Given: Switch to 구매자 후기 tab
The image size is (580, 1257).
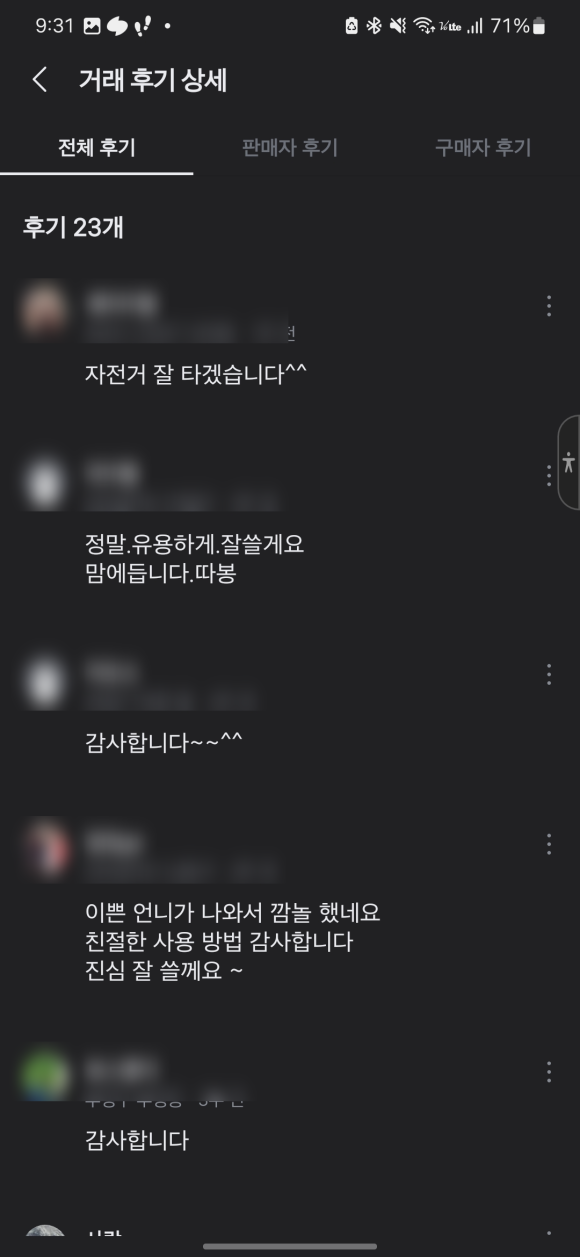Looking at the screenshot, I should tap(483, 148).
